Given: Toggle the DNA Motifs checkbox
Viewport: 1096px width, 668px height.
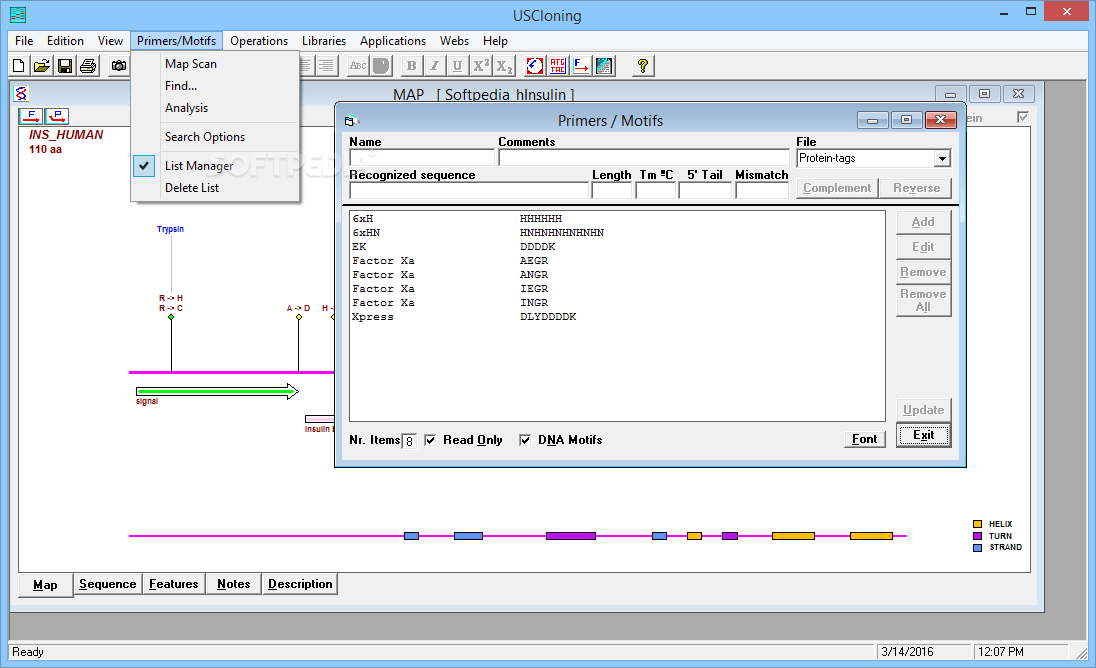Looking at the screenshot, I should (525, 440).
